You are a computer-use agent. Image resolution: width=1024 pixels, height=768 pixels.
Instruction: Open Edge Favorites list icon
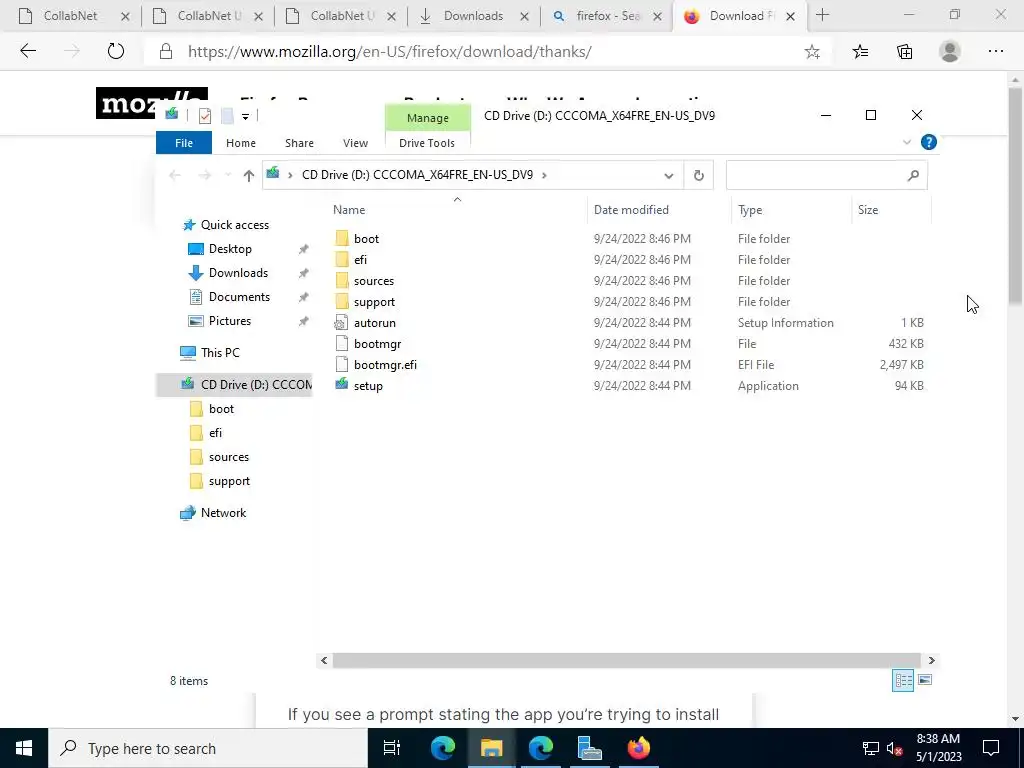(x=860, y=52)
